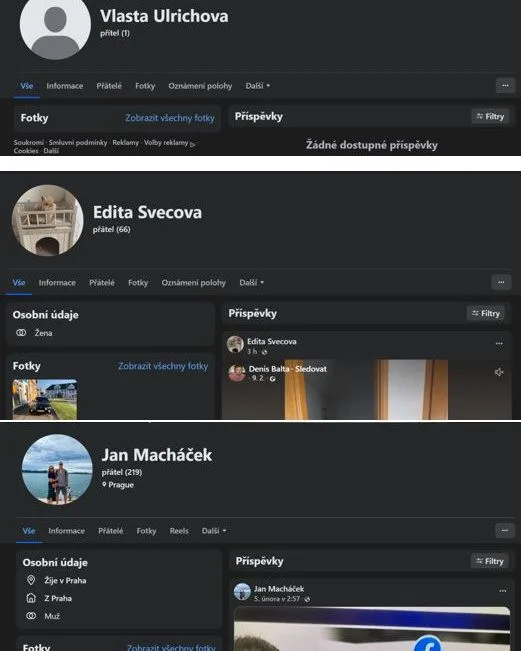Click Vlasta Ulrichova's default avatar picture
The image size is (521, 651).
55,25
